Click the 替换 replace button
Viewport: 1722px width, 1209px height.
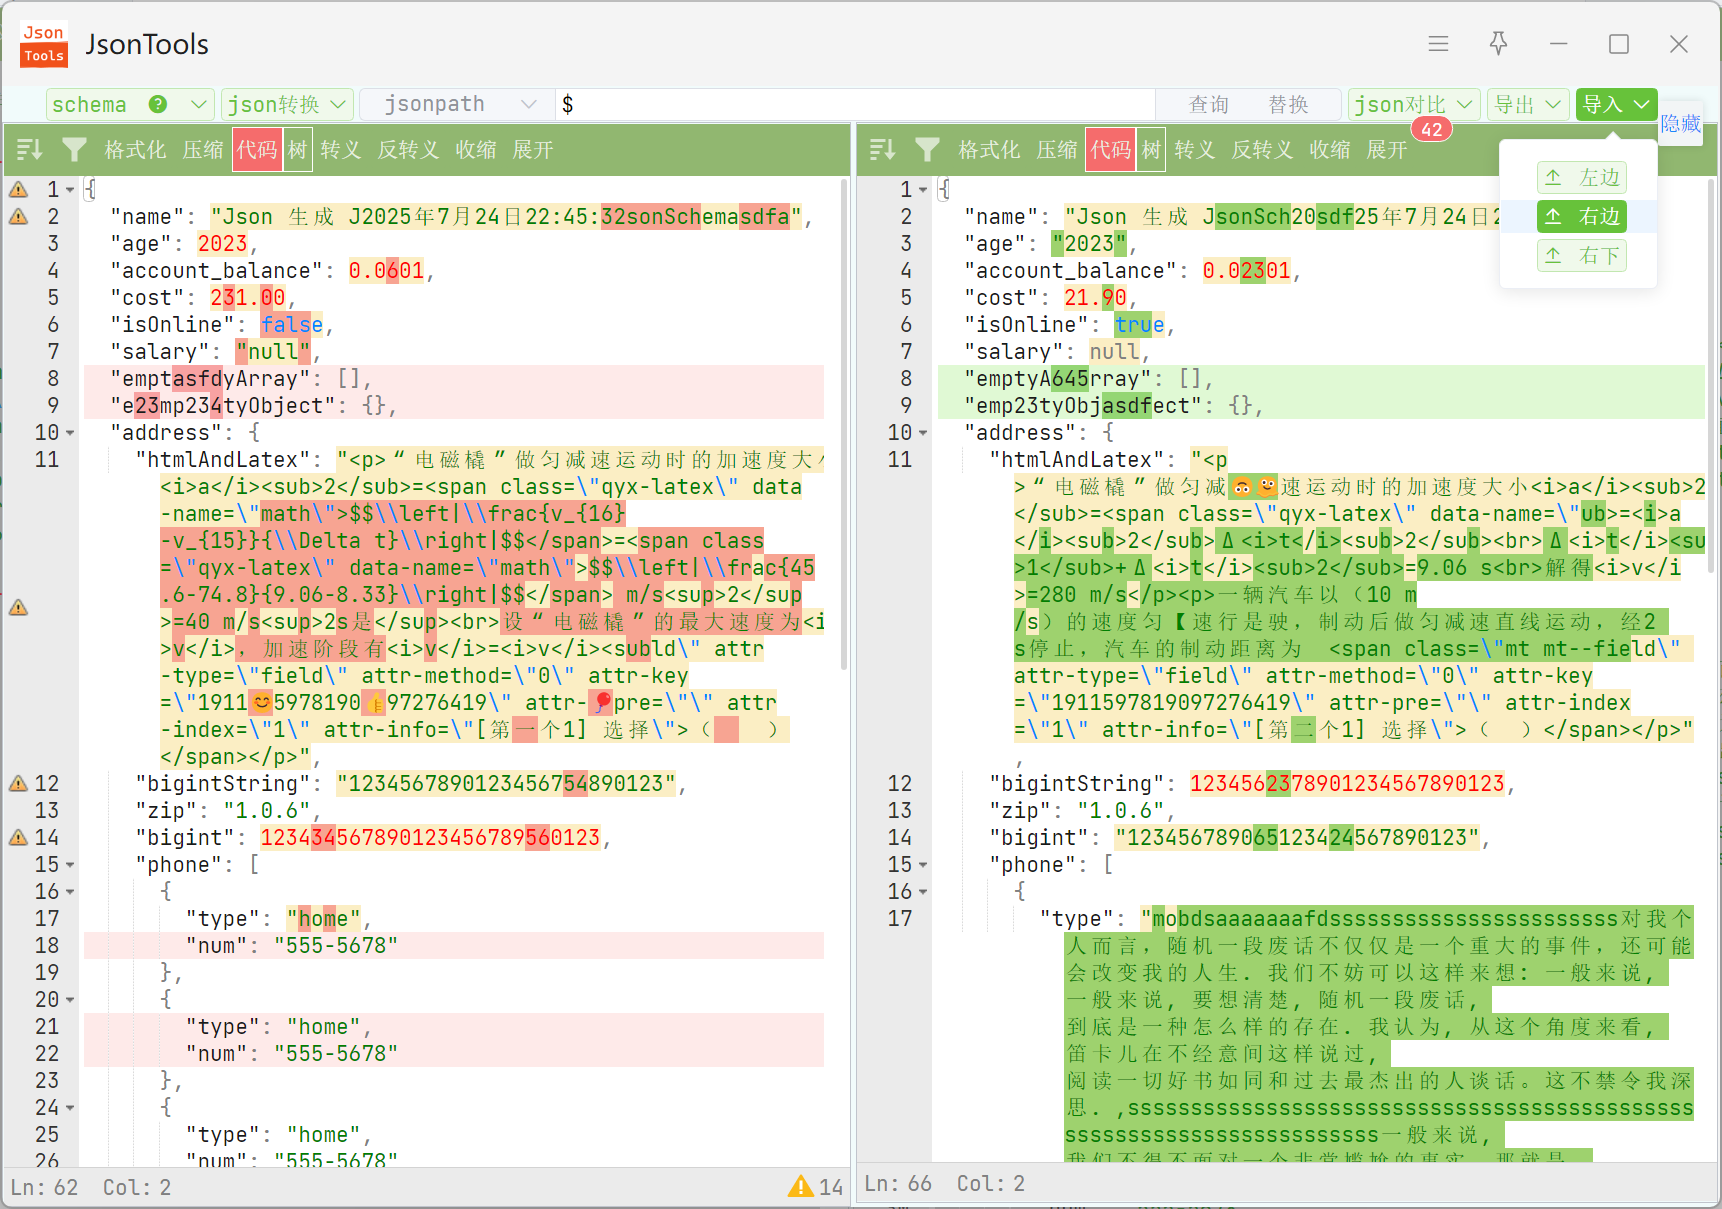[x=1288, y=104]
